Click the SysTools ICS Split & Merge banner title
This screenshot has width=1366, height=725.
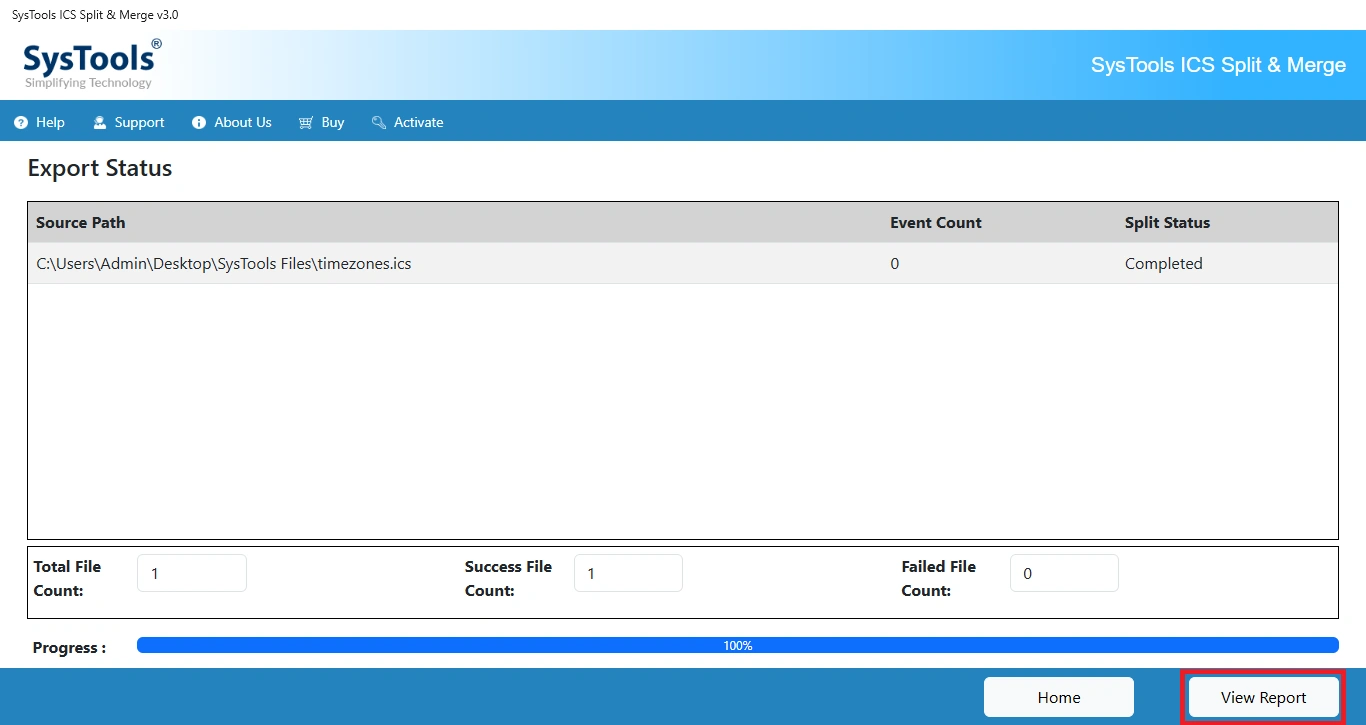pos(1218,65)
